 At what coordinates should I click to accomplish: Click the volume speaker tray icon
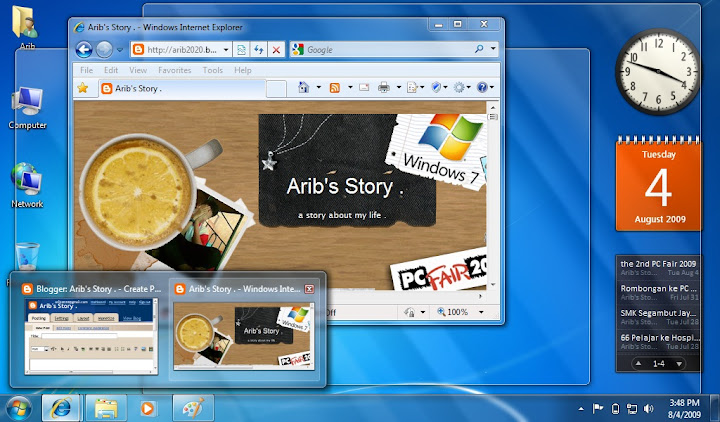pos(648,408)
